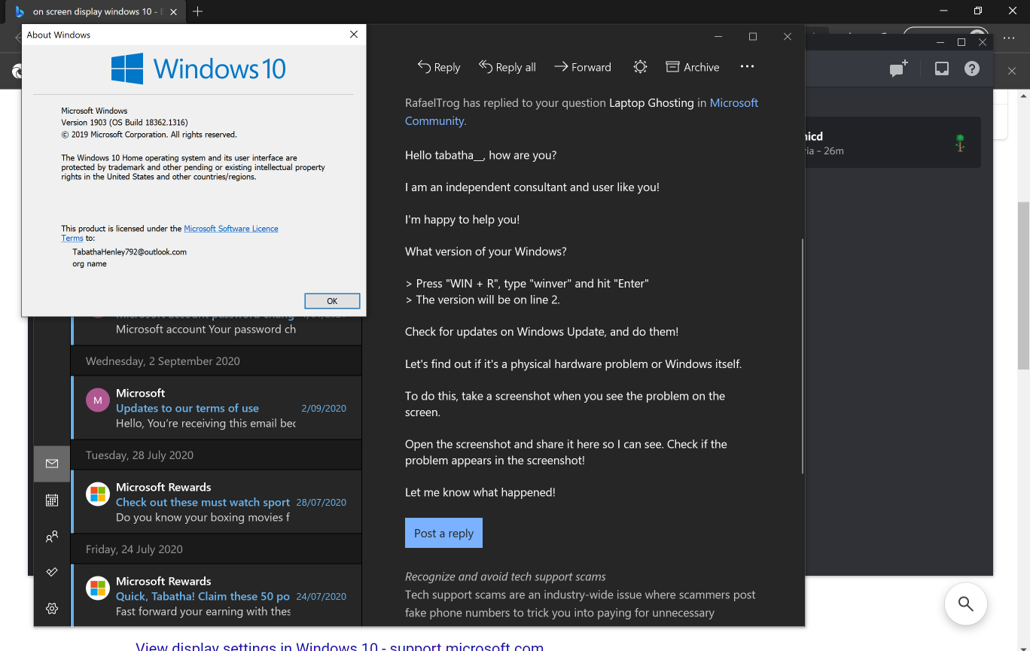Maximize the Mail window

click(753, 37)
